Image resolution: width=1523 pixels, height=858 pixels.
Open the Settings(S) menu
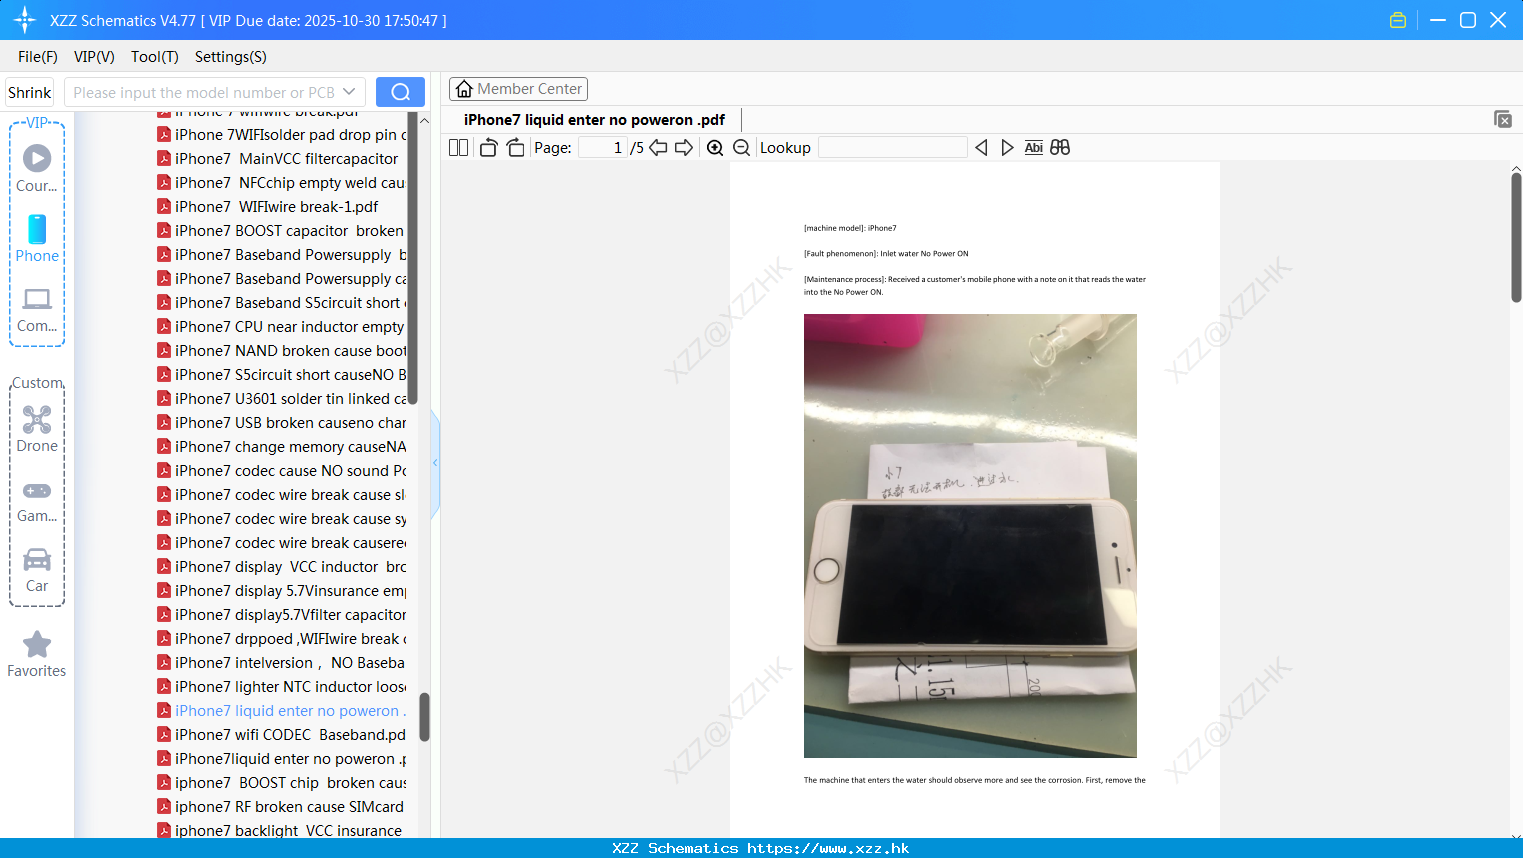pyautogui.click(x=231, y=57)
